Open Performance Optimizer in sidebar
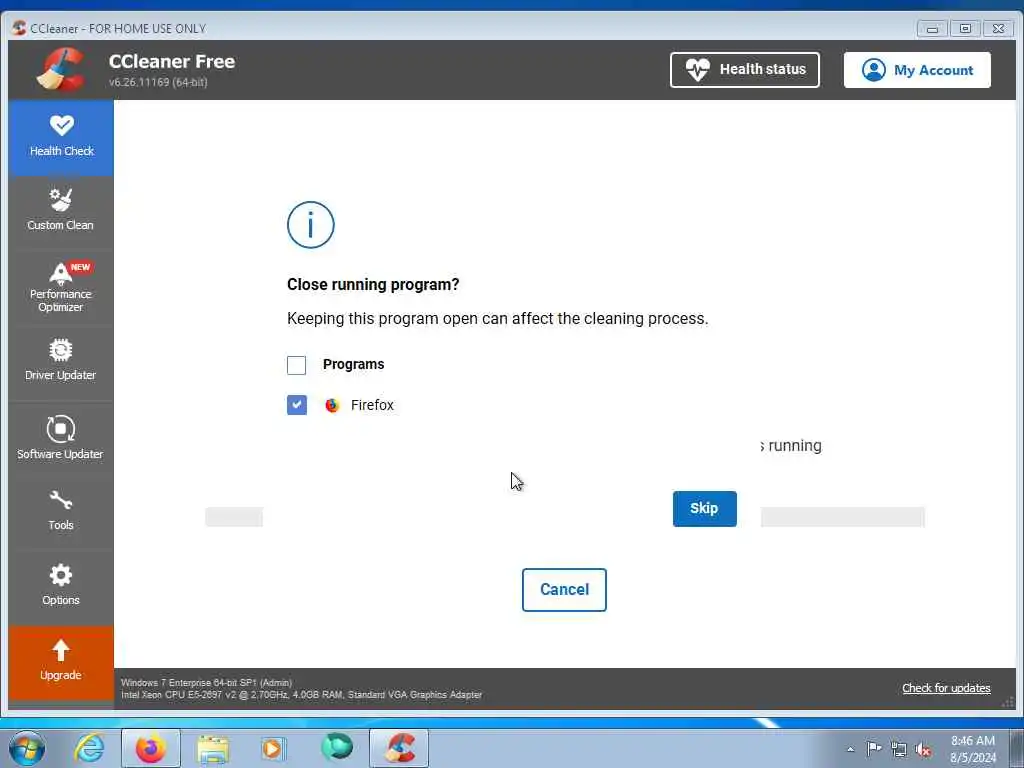This screenshot has height=768, width=1024. (x=61, y=287)
